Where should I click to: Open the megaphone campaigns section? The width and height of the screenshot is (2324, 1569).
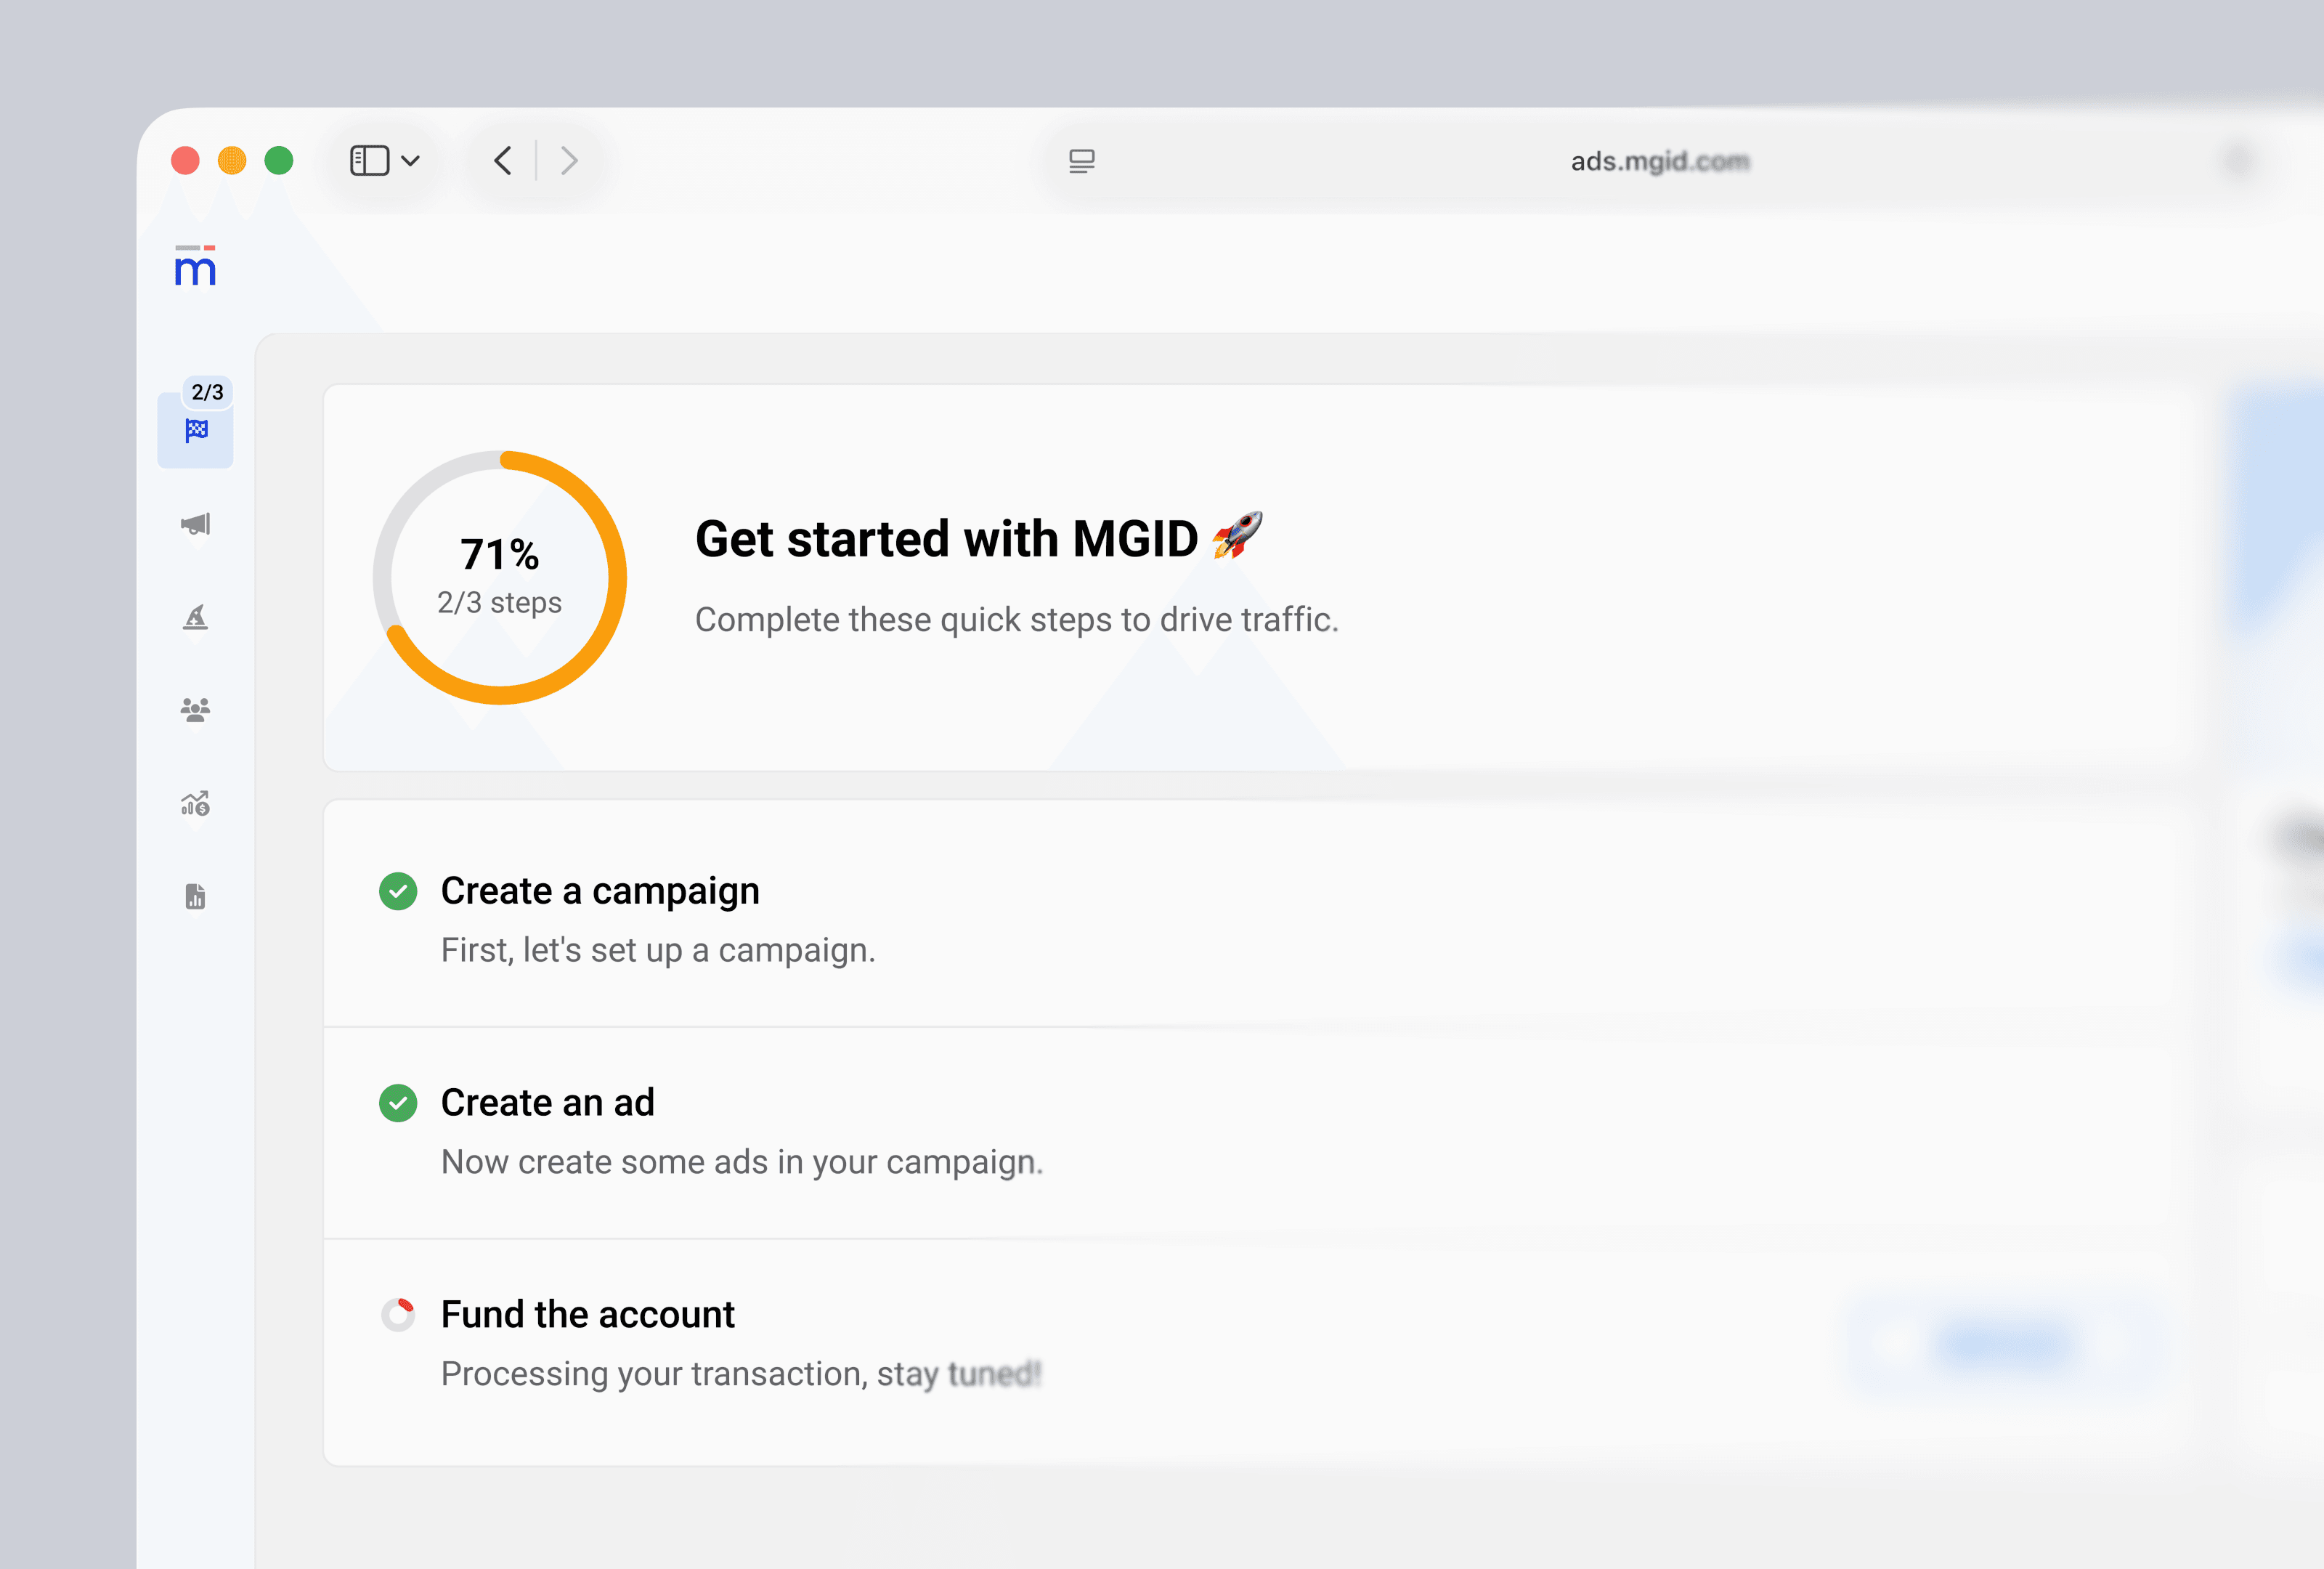(196, 524)
